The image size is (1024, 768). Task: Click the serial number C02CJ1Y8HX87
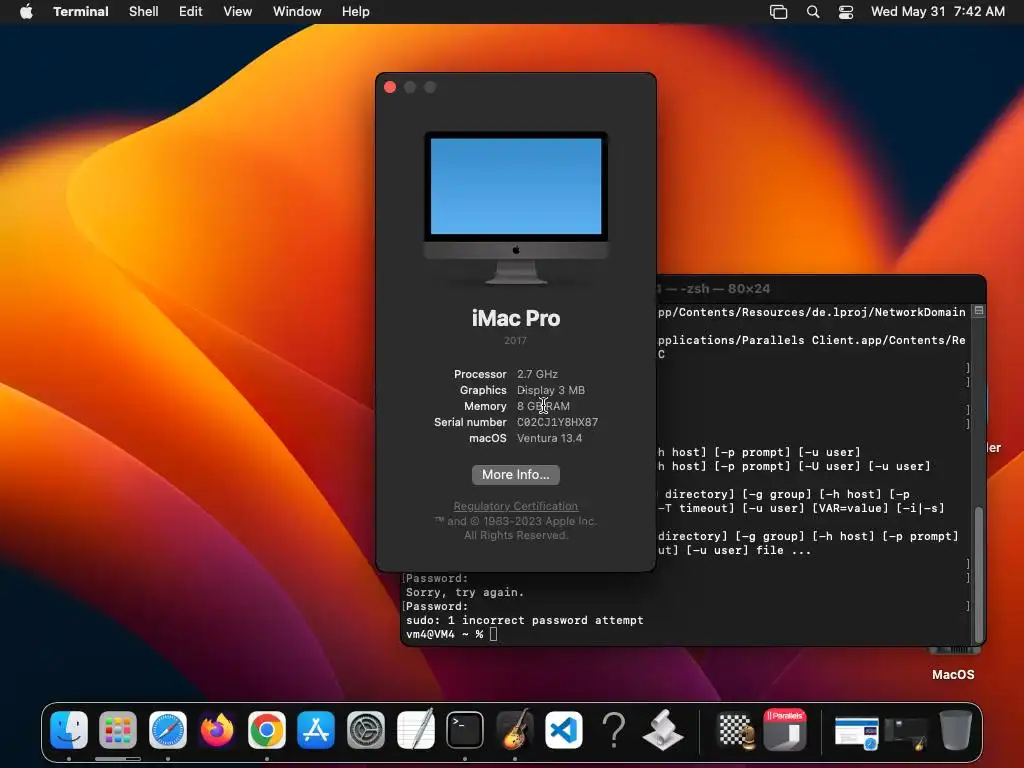coord(557,422)
